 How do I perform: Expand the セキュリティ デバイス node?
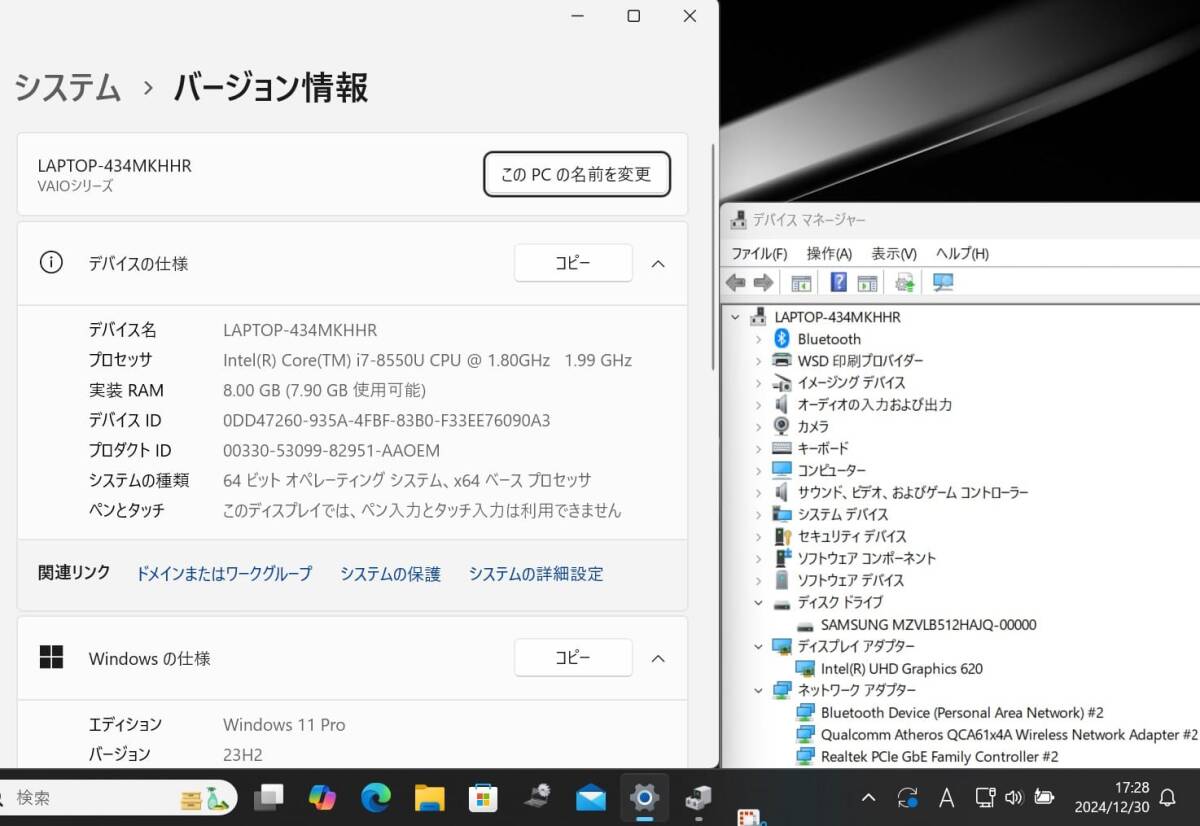click(759, 537)
